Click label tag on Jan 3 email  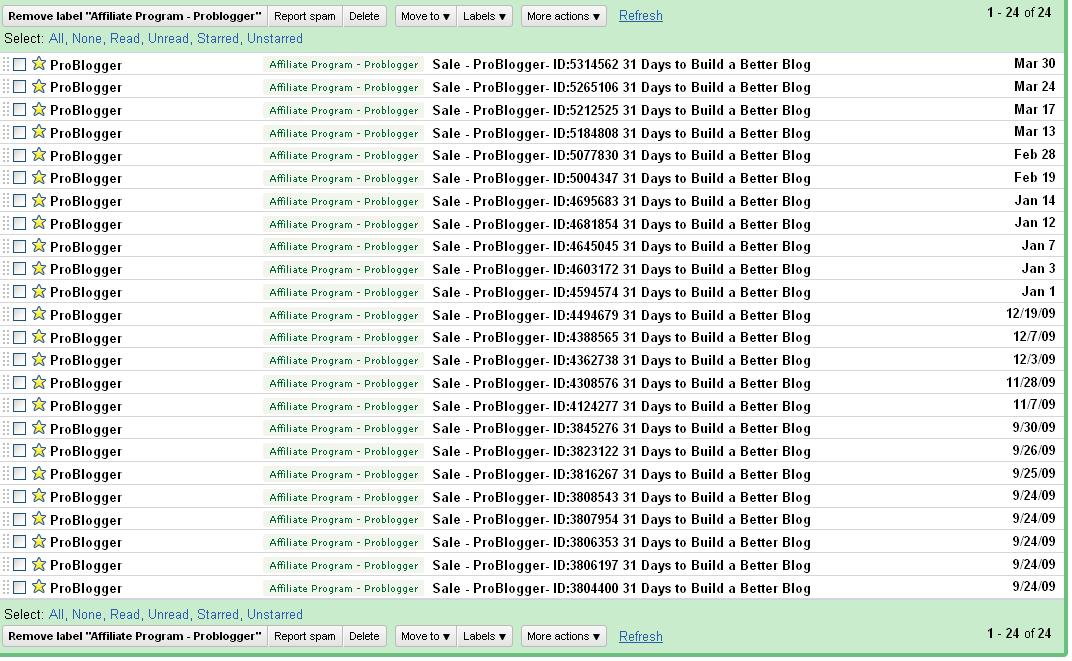tap(343, 269)
